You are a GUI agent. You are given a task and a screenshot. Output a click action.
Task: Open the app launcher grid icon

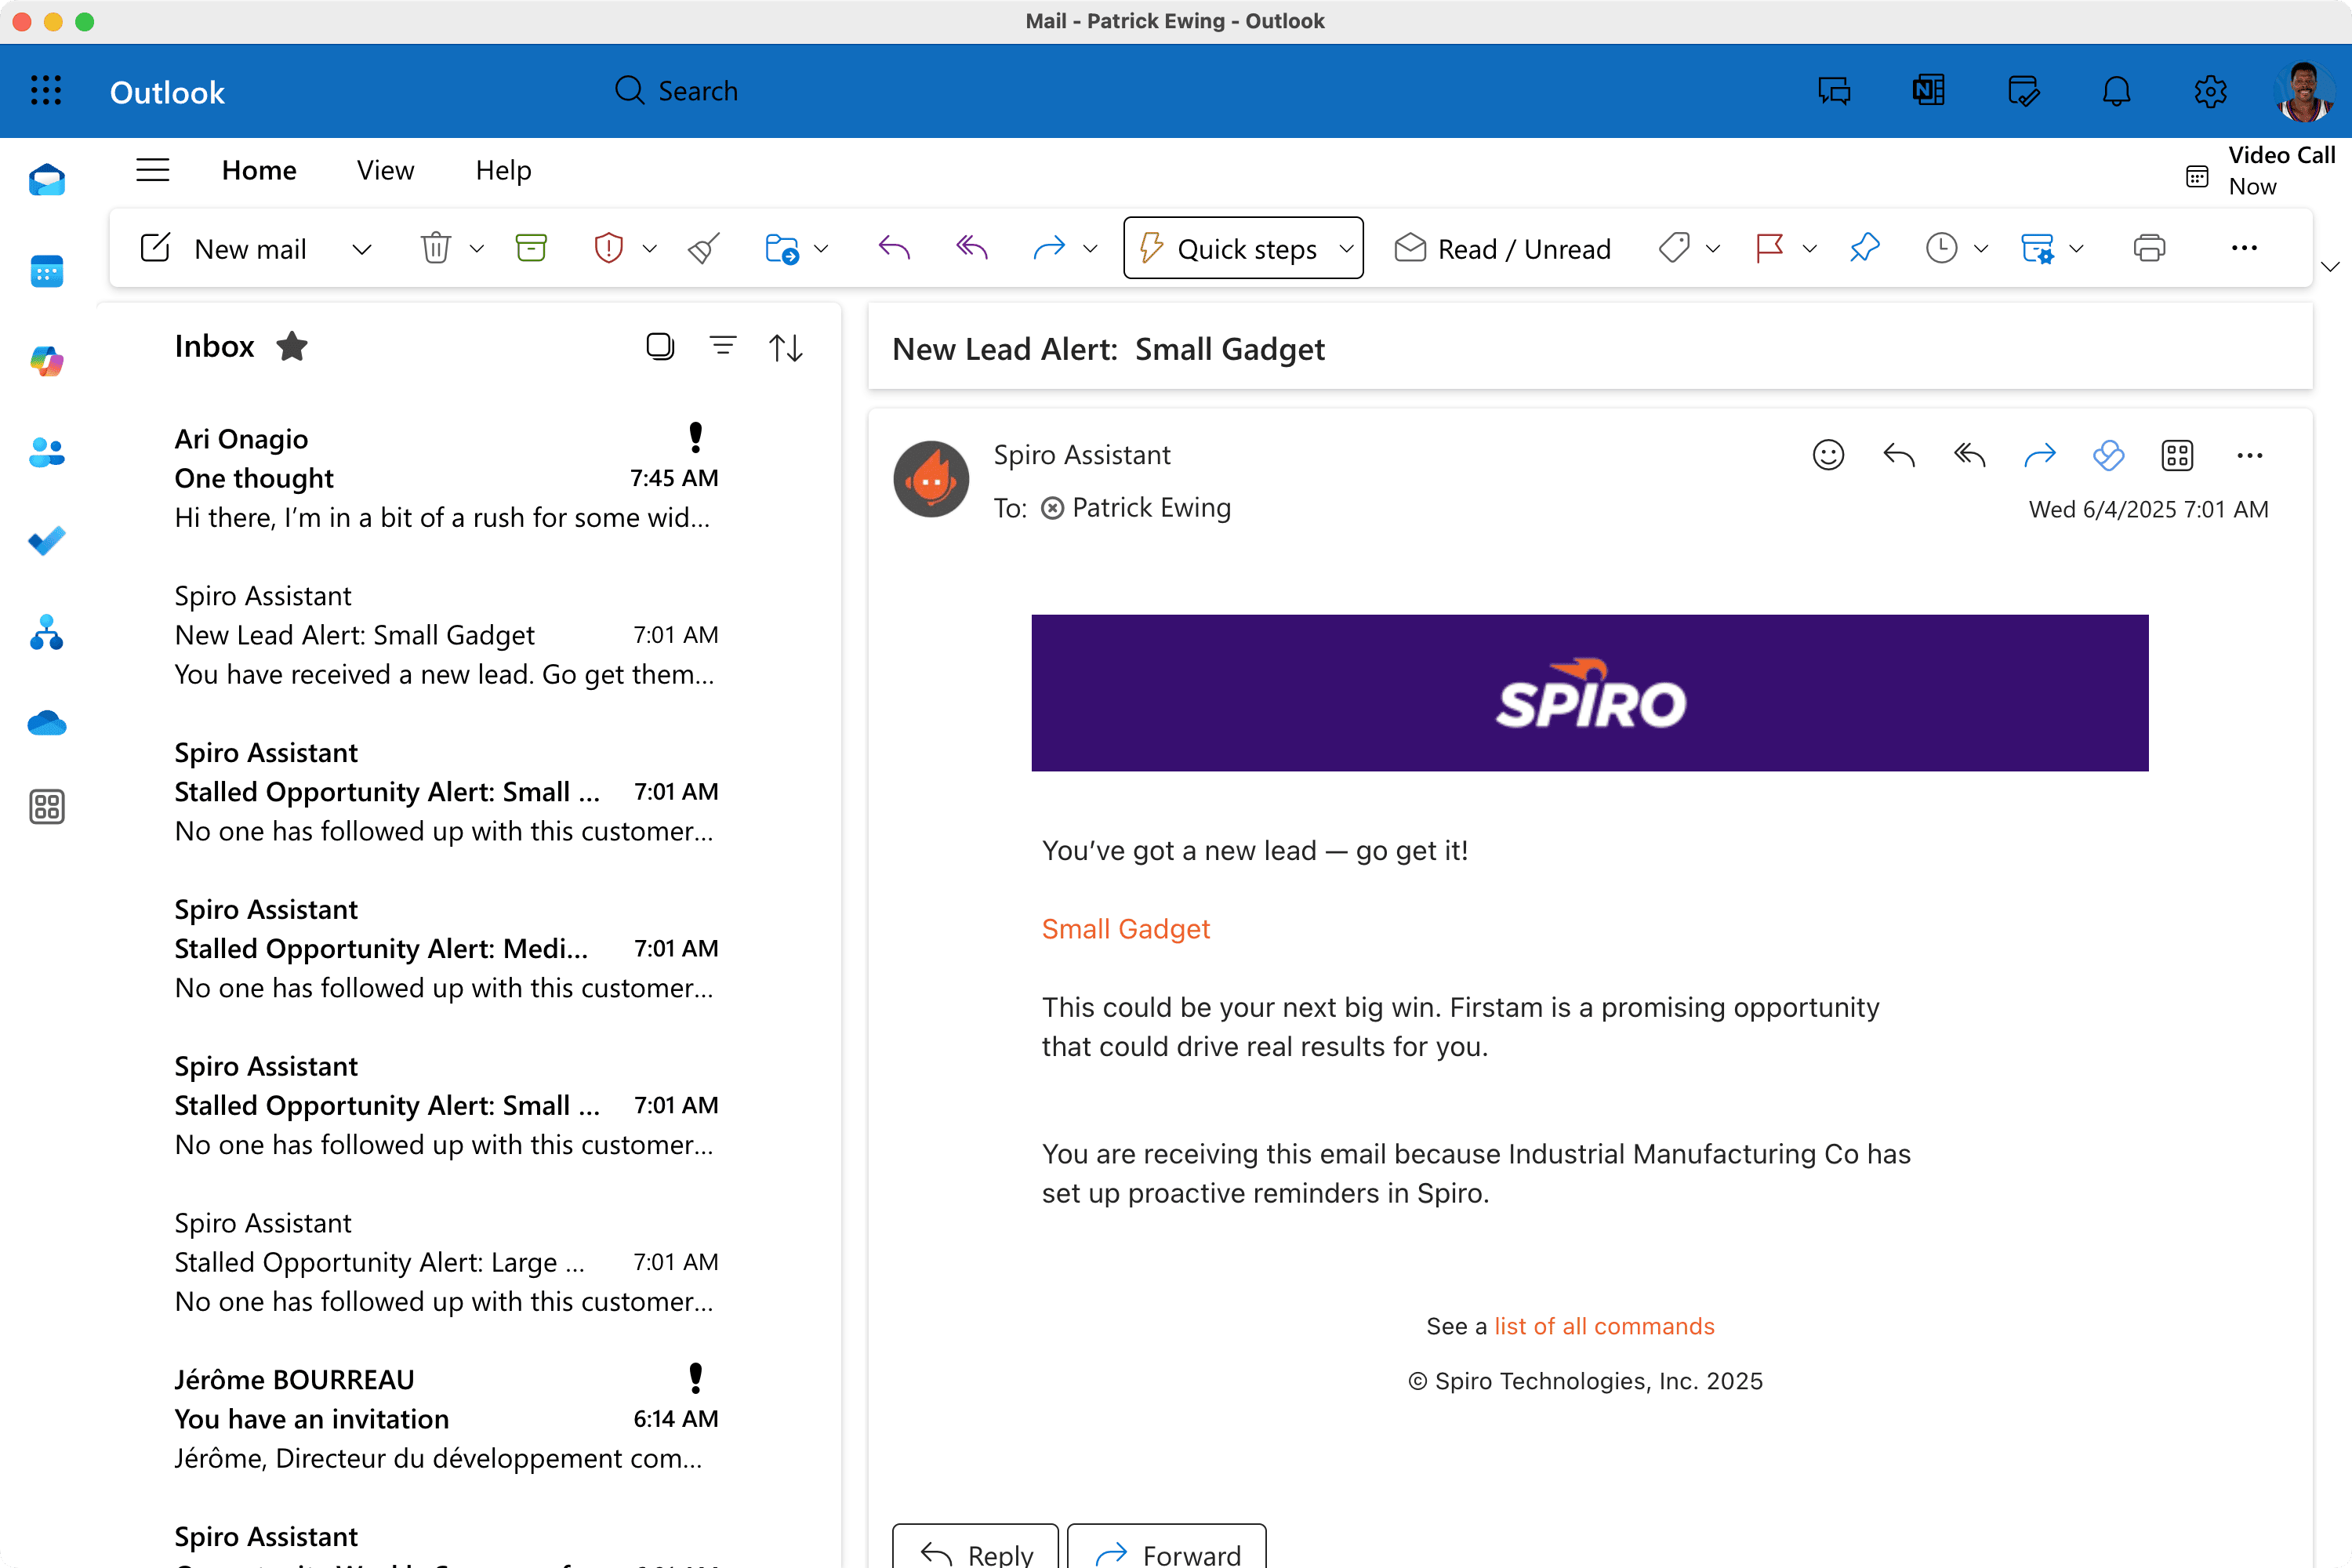pyautogui.click(x=46, y=91)
